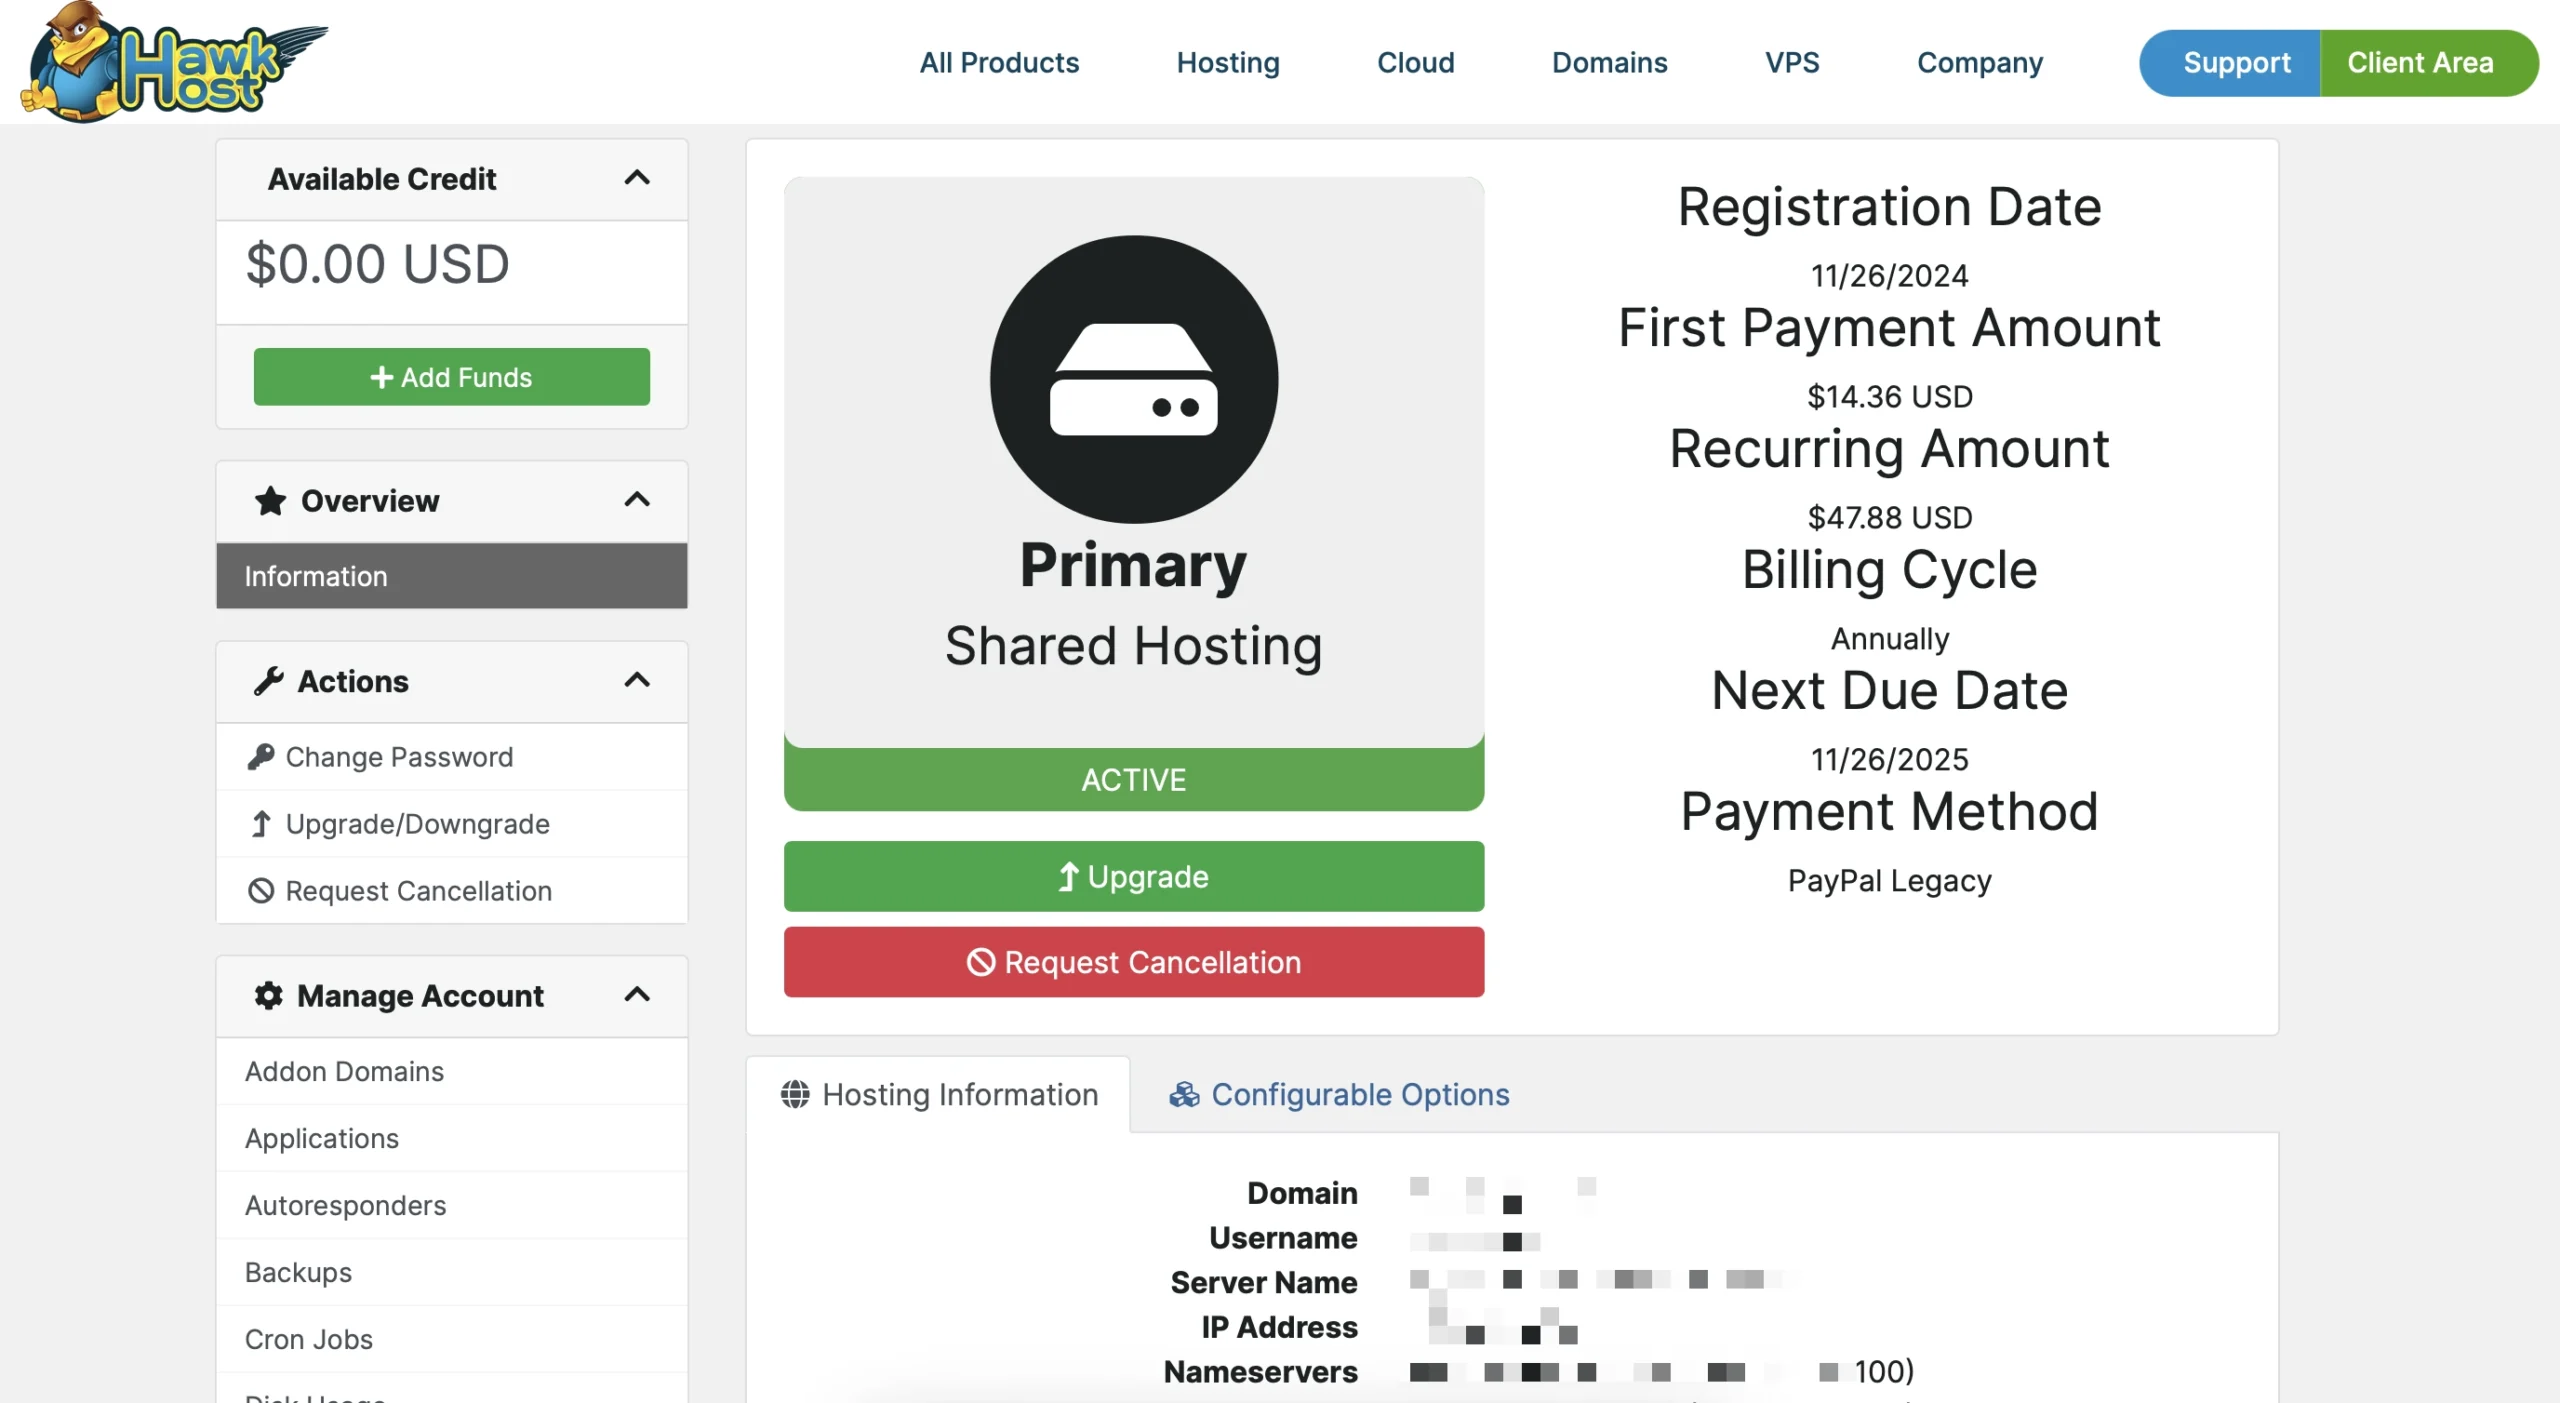Open Request Cancellation in Actions list
2560x1403 pixels.
452,891
